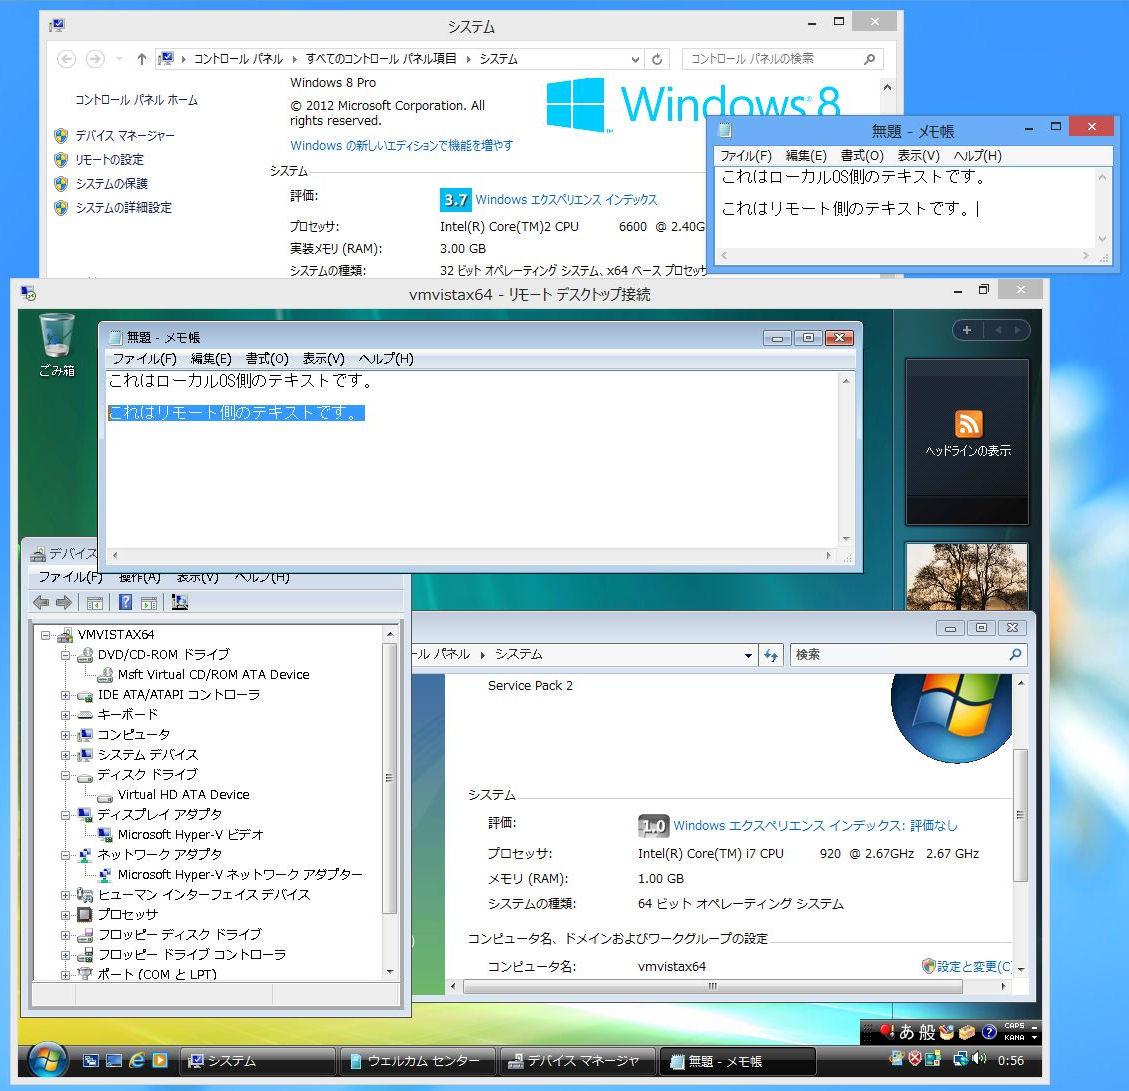The width and height of the screenshot is (1129, 1091).
Task: Open デバイス マネージャー link in Windows 8 System
Action: pyautogui.click(x=125, y=135)
